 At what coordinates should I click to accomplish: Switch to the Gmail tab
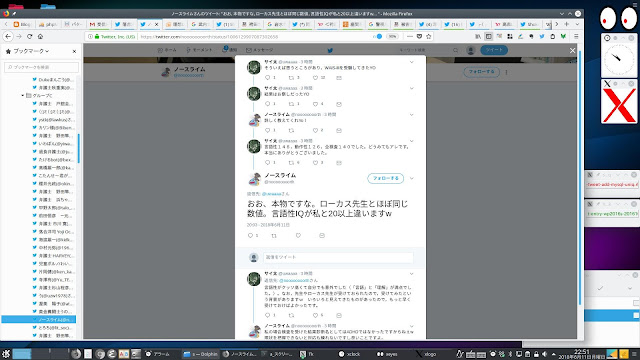pyautogui.click(x=100, y=24)
